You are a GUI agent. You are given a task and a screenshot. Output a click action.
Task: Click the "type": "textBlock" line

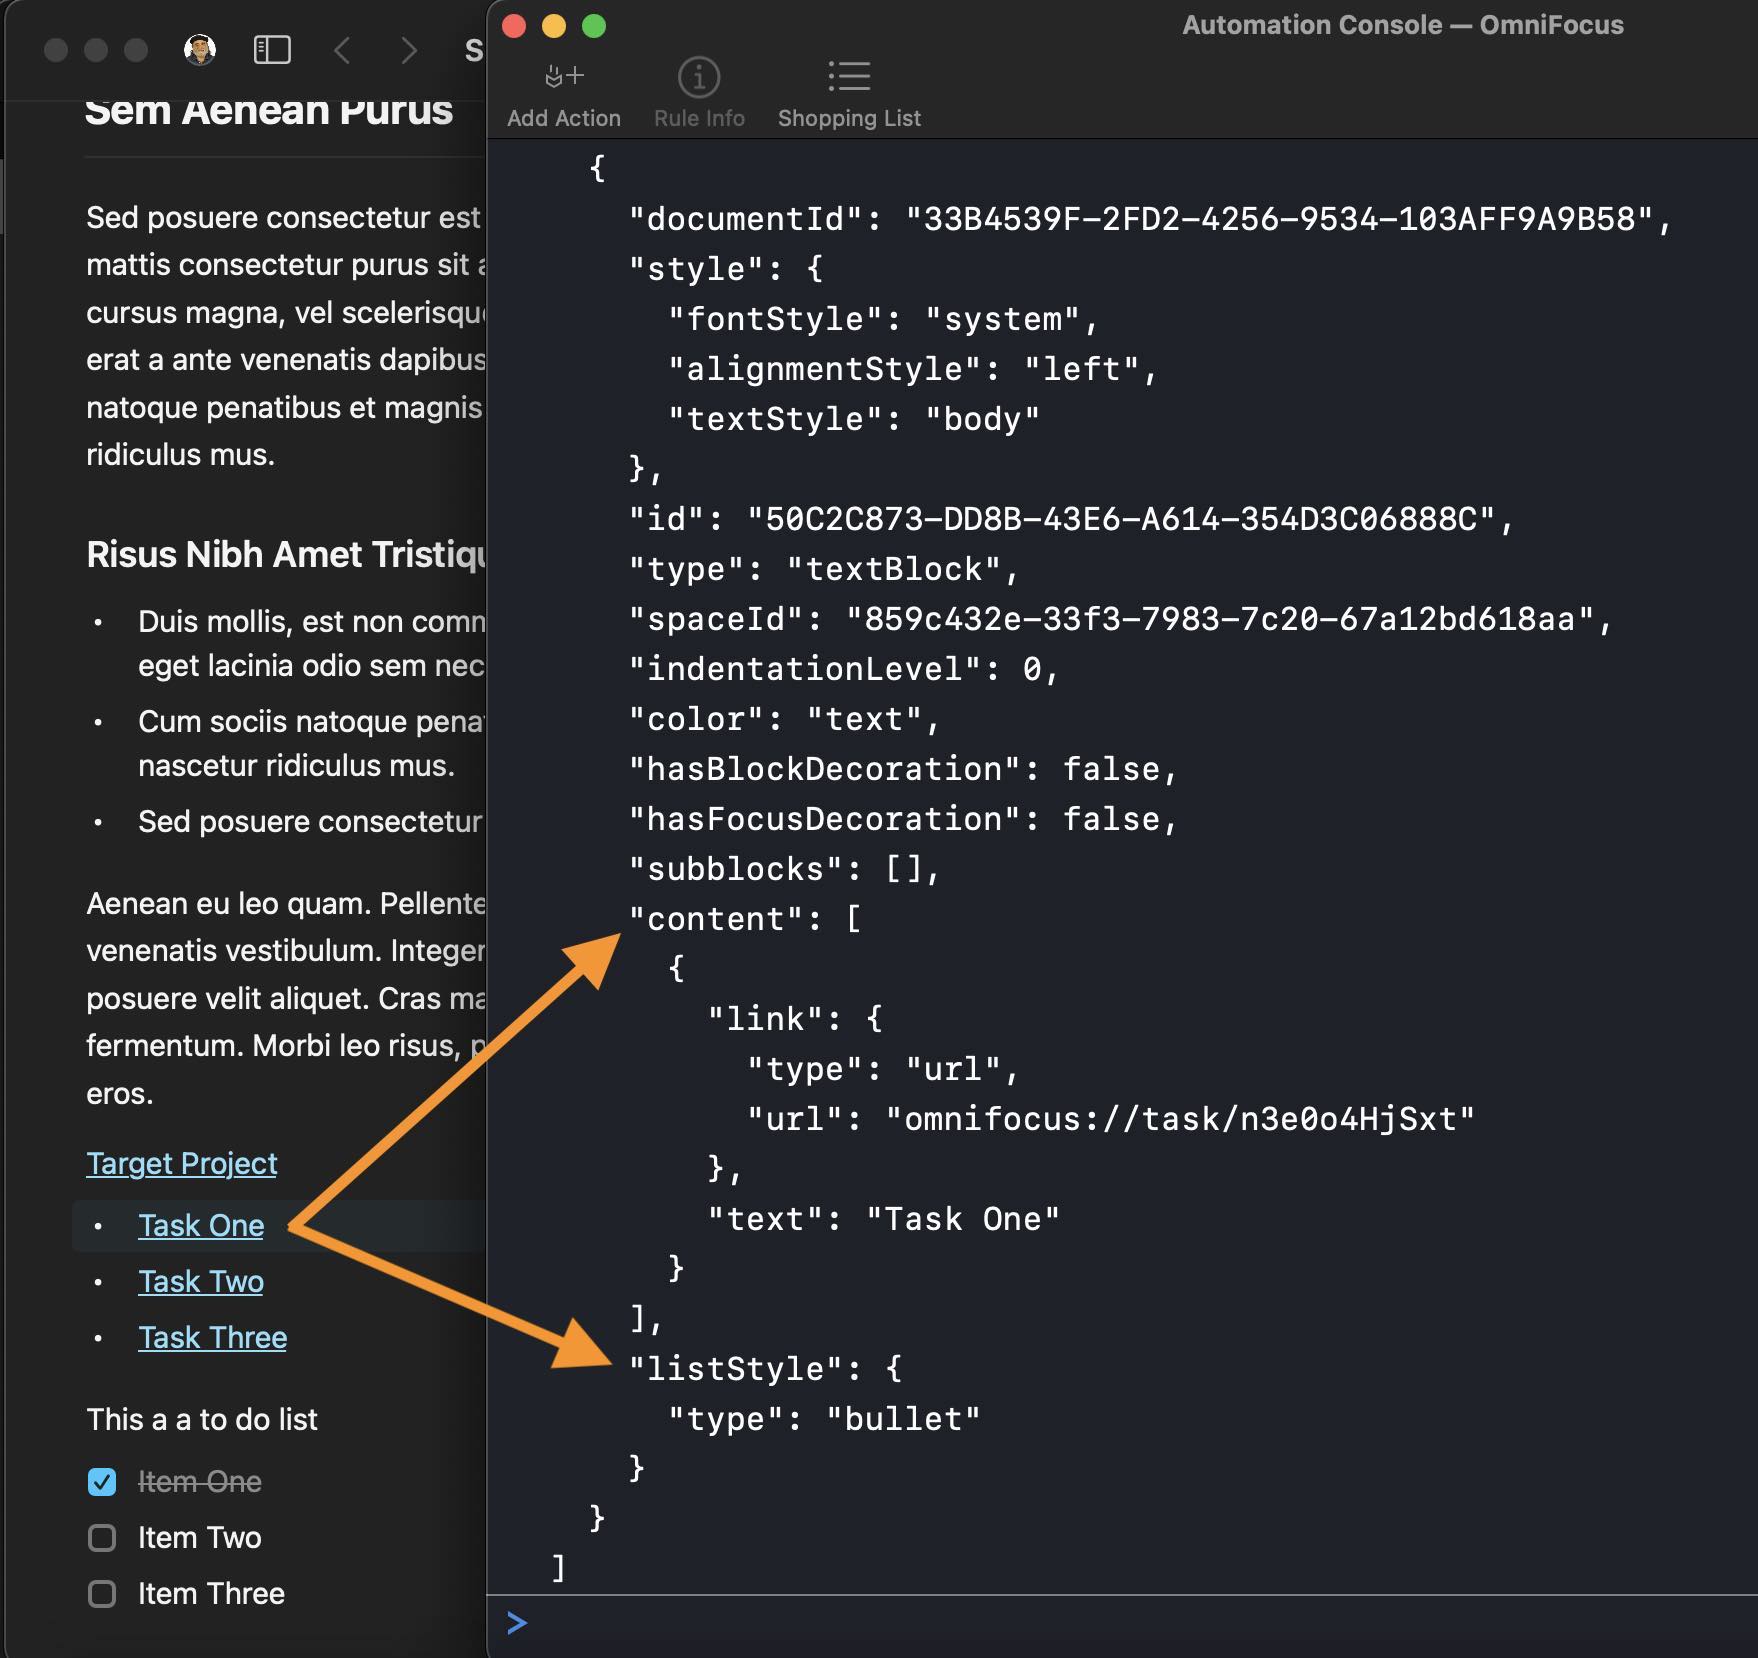[x=824, y=569]
